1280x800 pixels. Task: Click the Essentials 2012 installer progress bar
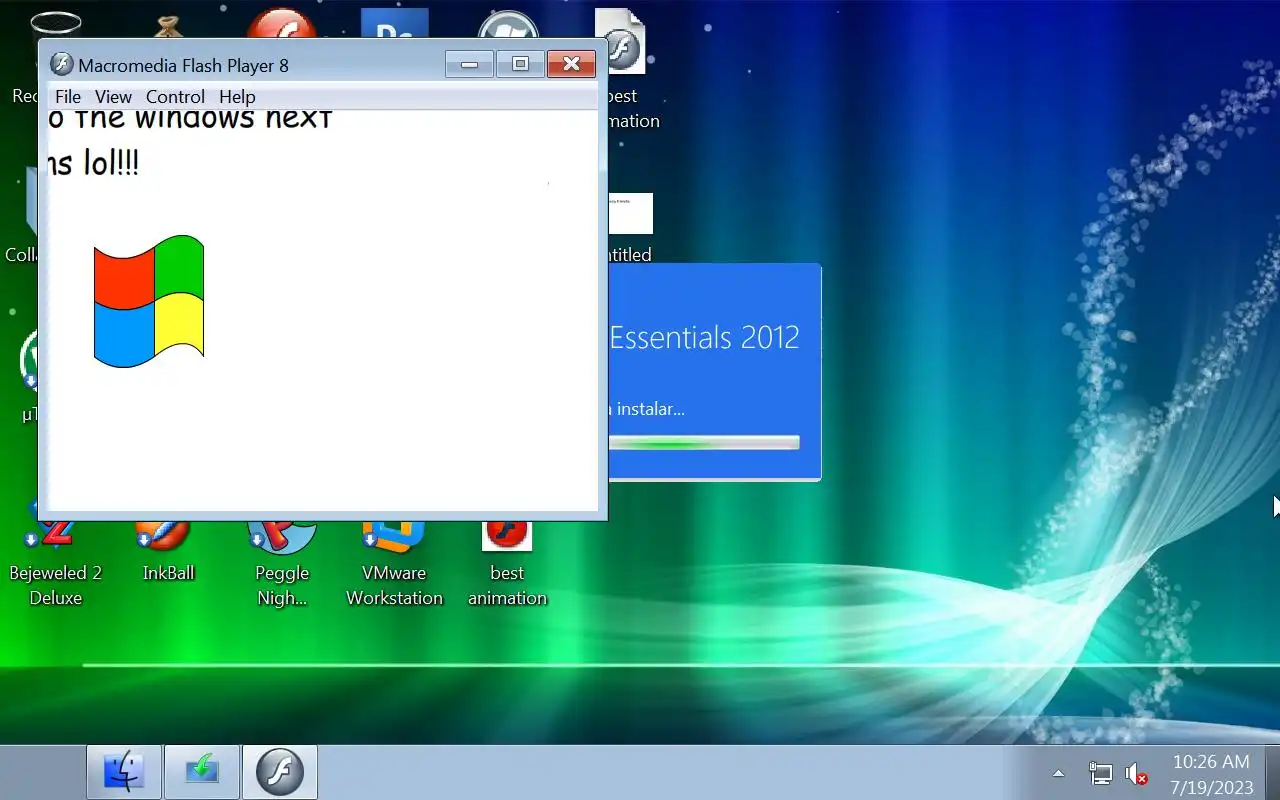pos(704,442)
